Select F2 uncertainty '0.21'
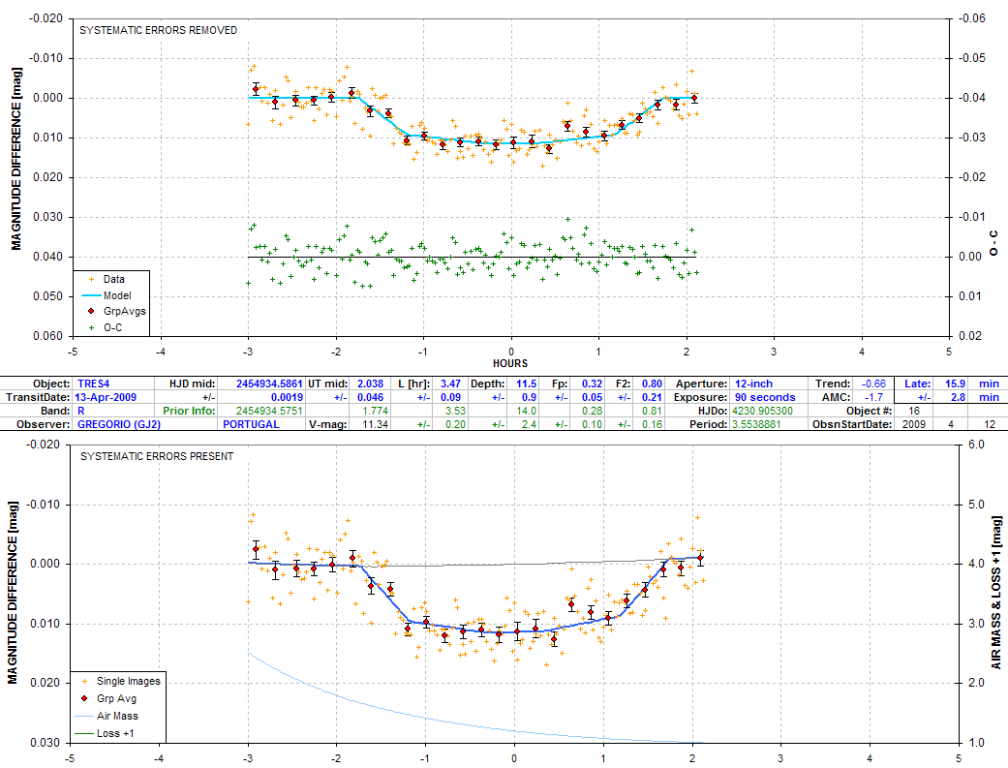1008x768 pixels. point(652,397)
